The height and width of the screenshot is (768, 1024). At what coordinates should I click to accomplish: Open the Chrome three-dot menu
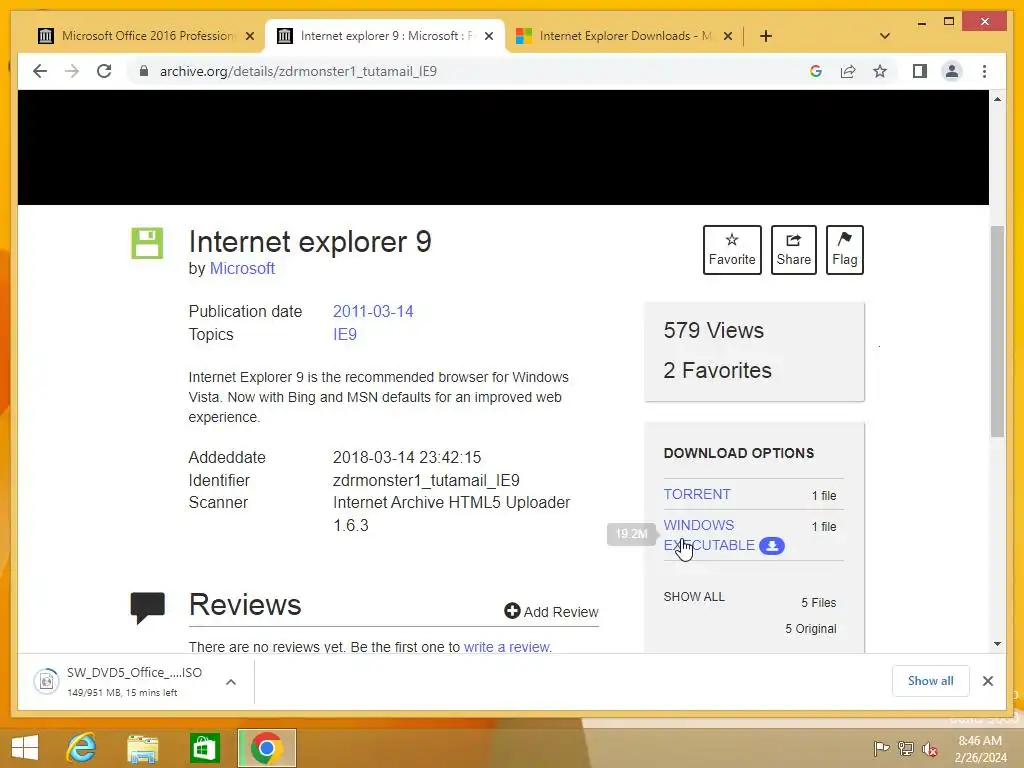[984, 71]
